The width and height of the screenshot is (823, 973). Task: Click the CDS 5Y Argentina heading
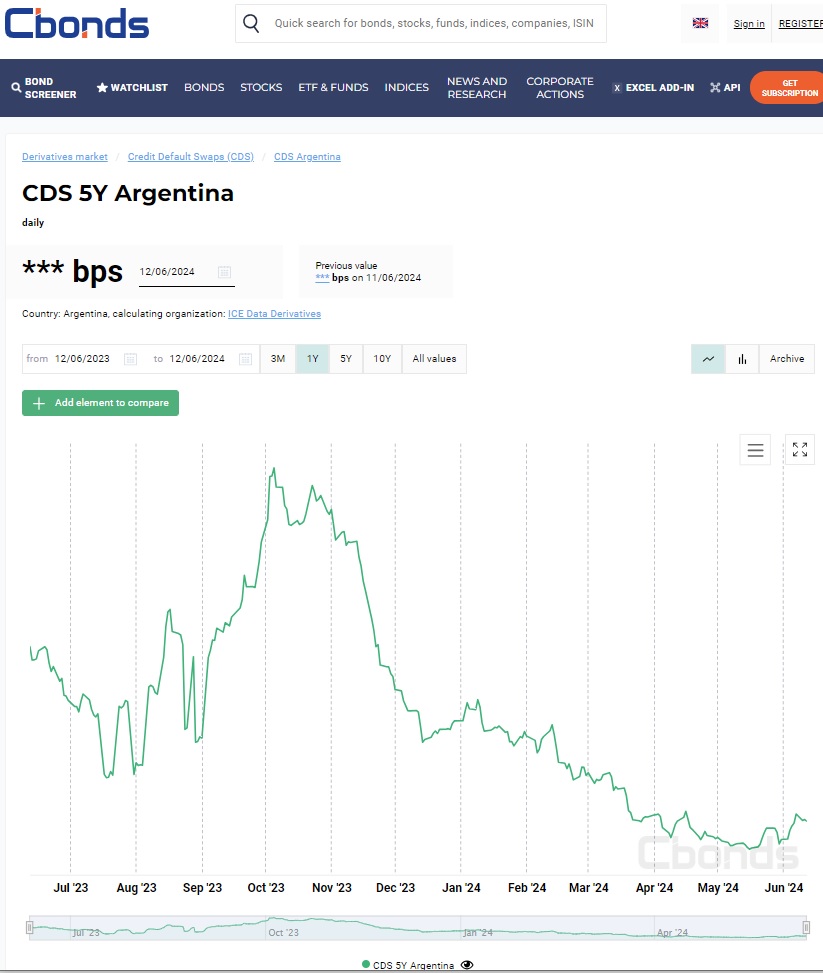point(128,193)
